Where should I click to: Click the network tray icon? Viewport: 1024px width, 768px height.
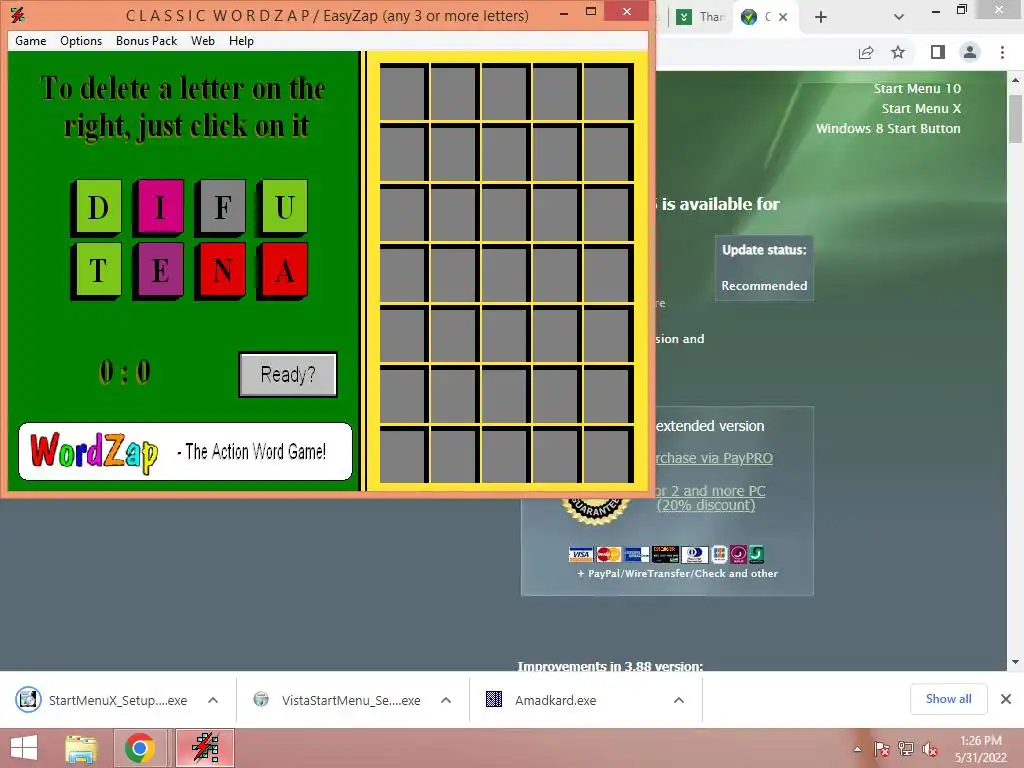tap(906, 749)
